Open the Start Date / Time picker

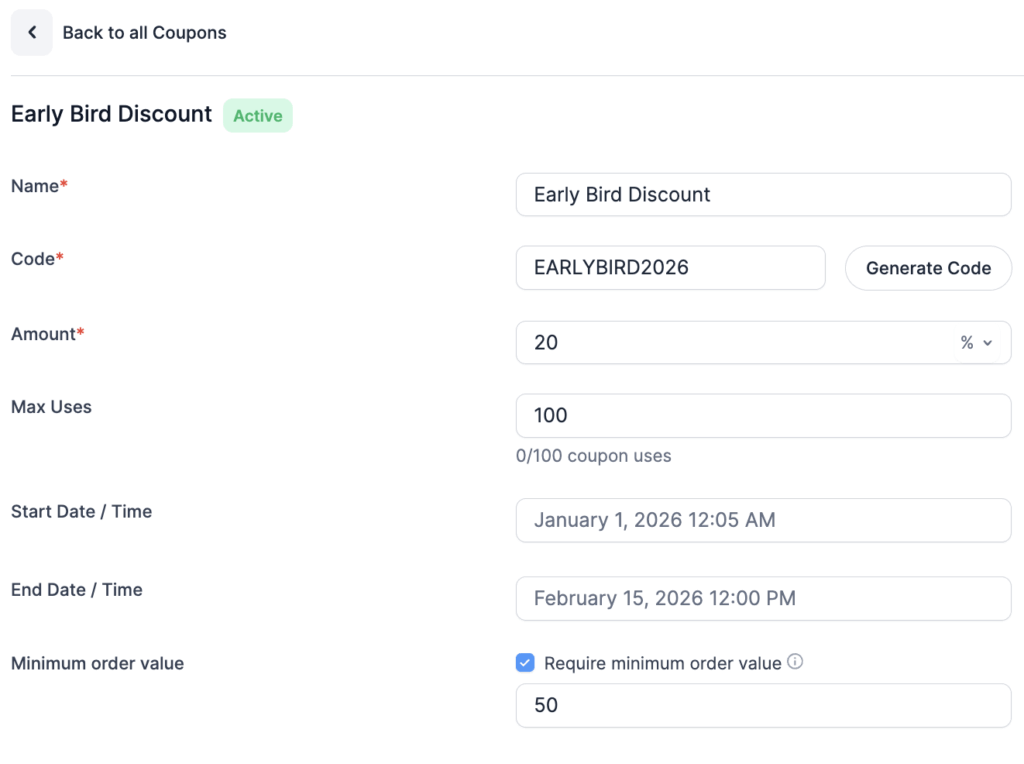[x=763, y=520]
